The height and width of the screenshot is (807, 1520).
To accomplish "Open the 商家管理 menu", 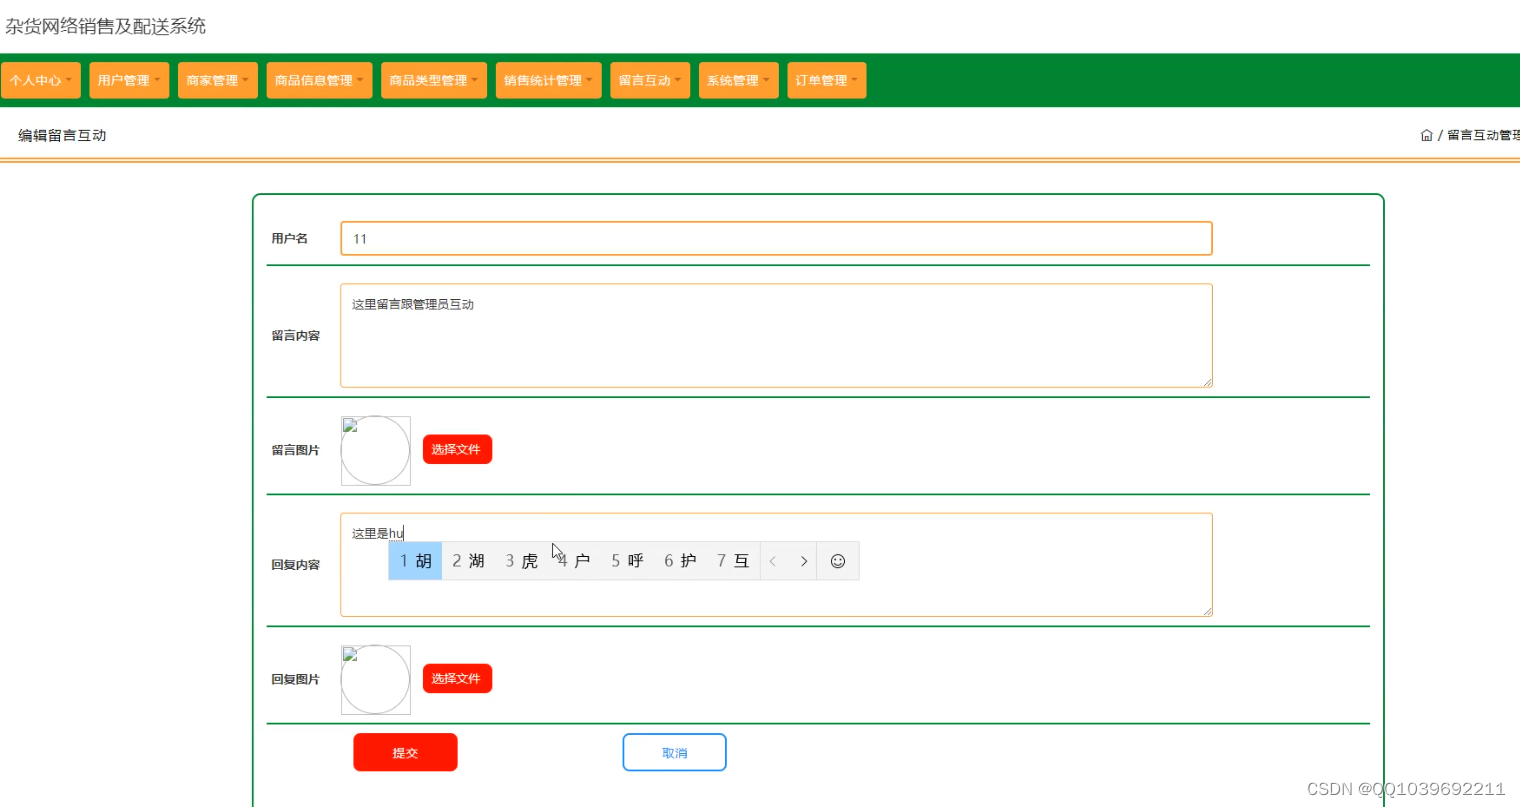I will click(x=218, y=80).
